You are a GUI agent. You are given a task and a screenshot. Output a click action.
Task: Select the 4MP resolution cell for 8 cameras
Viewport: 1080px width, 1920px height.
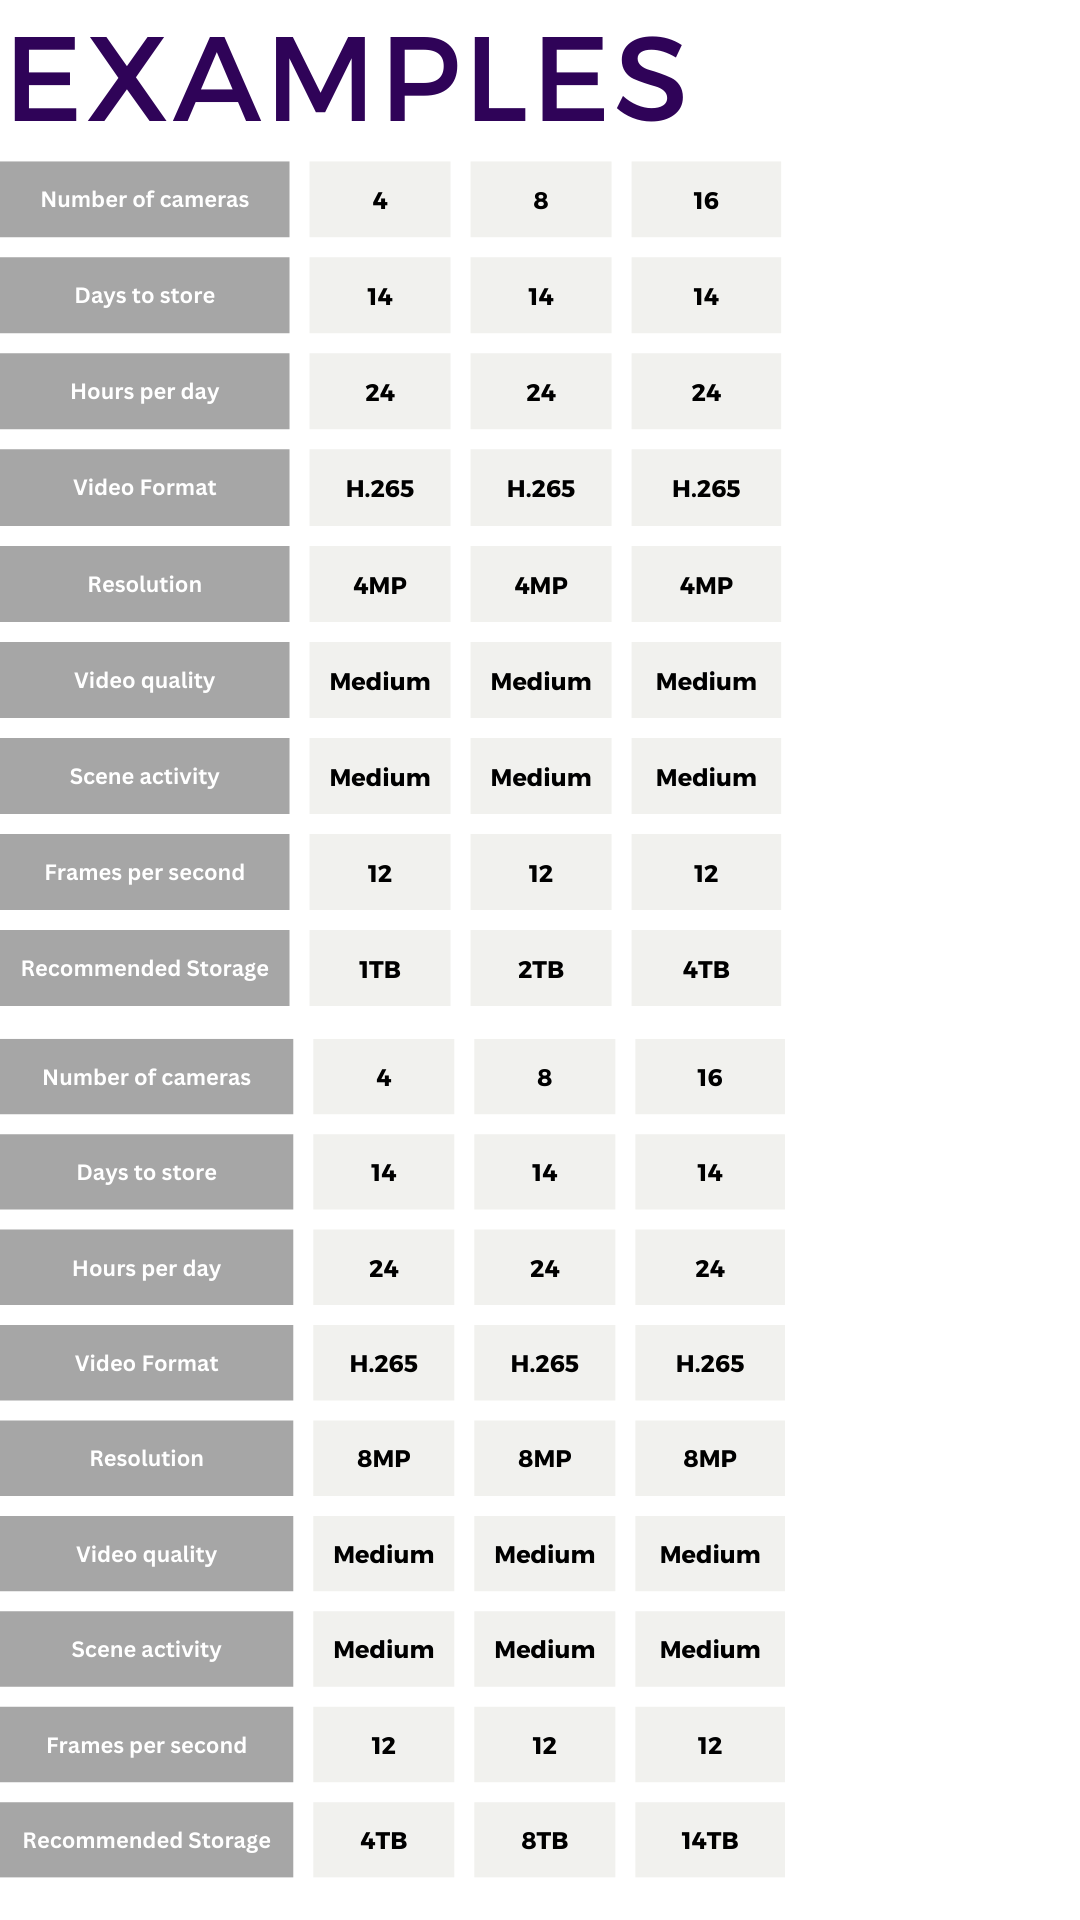pyautogui.click(x=541, y=585)
